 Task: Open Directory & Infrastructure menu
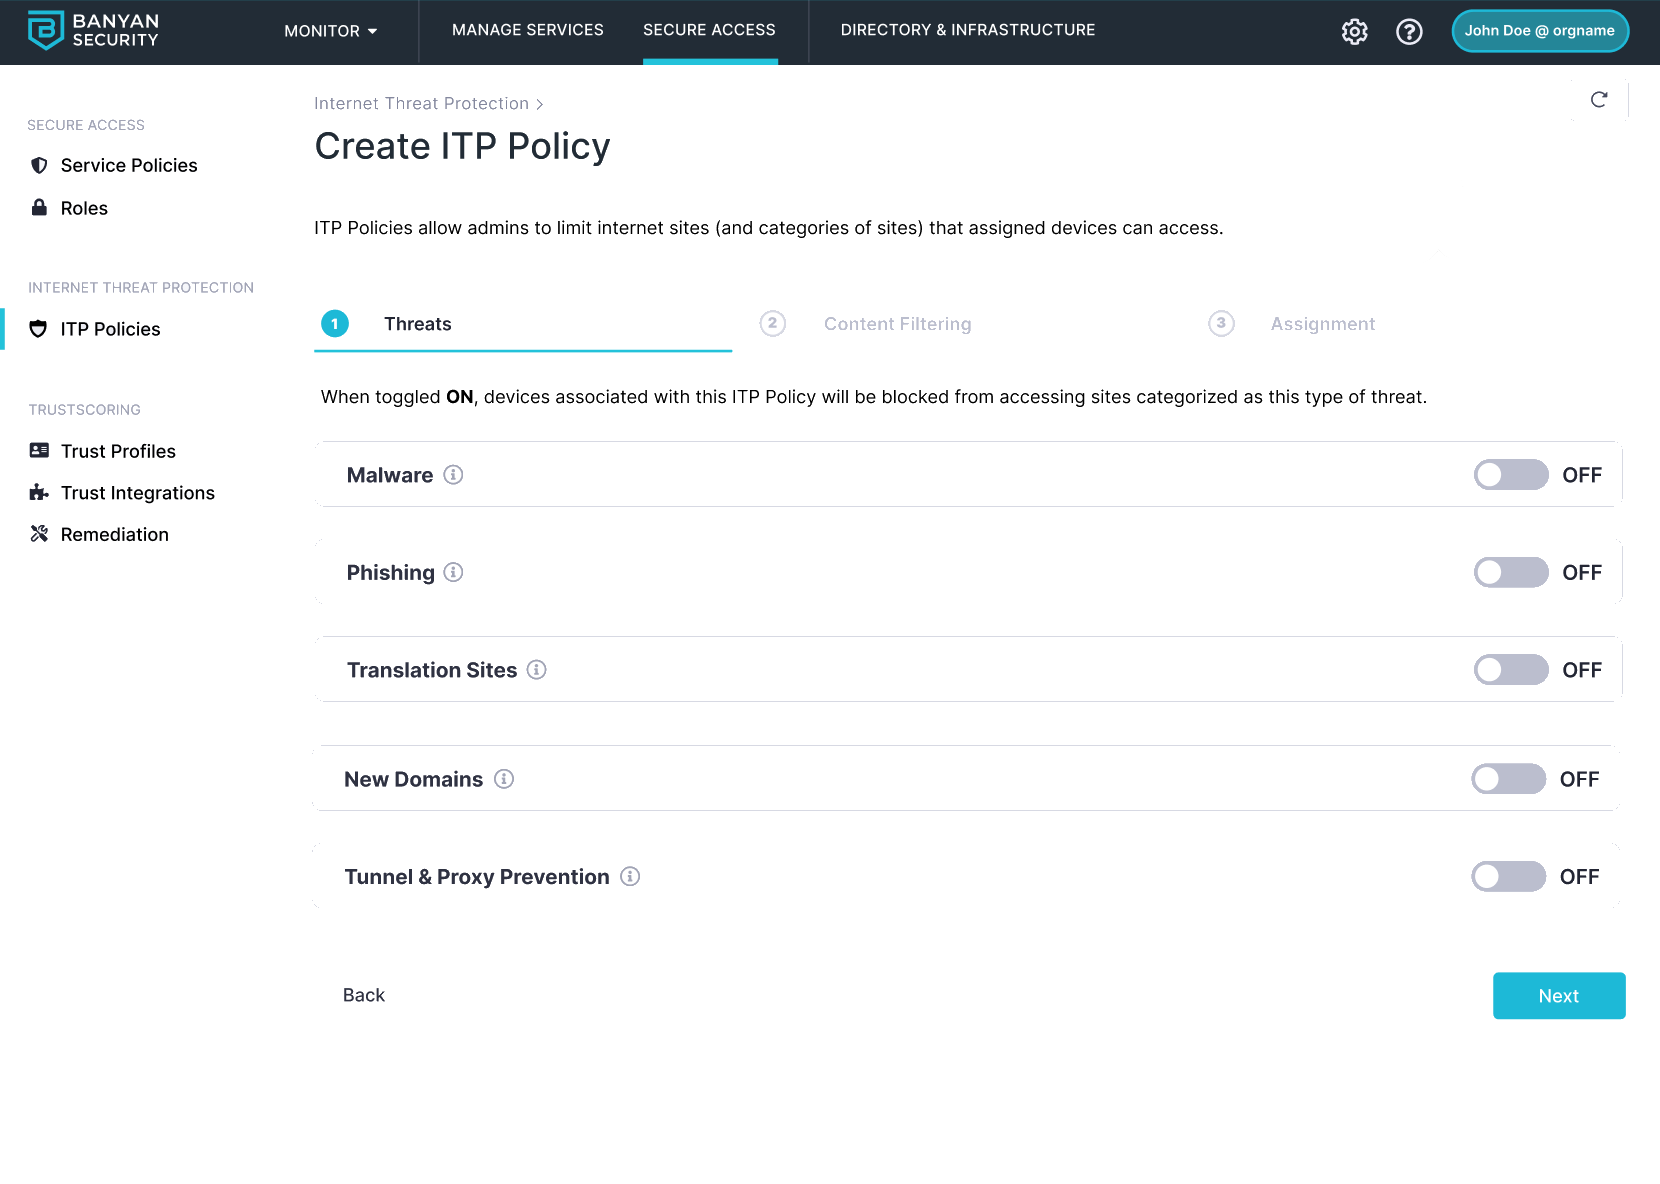coord(967,30)
